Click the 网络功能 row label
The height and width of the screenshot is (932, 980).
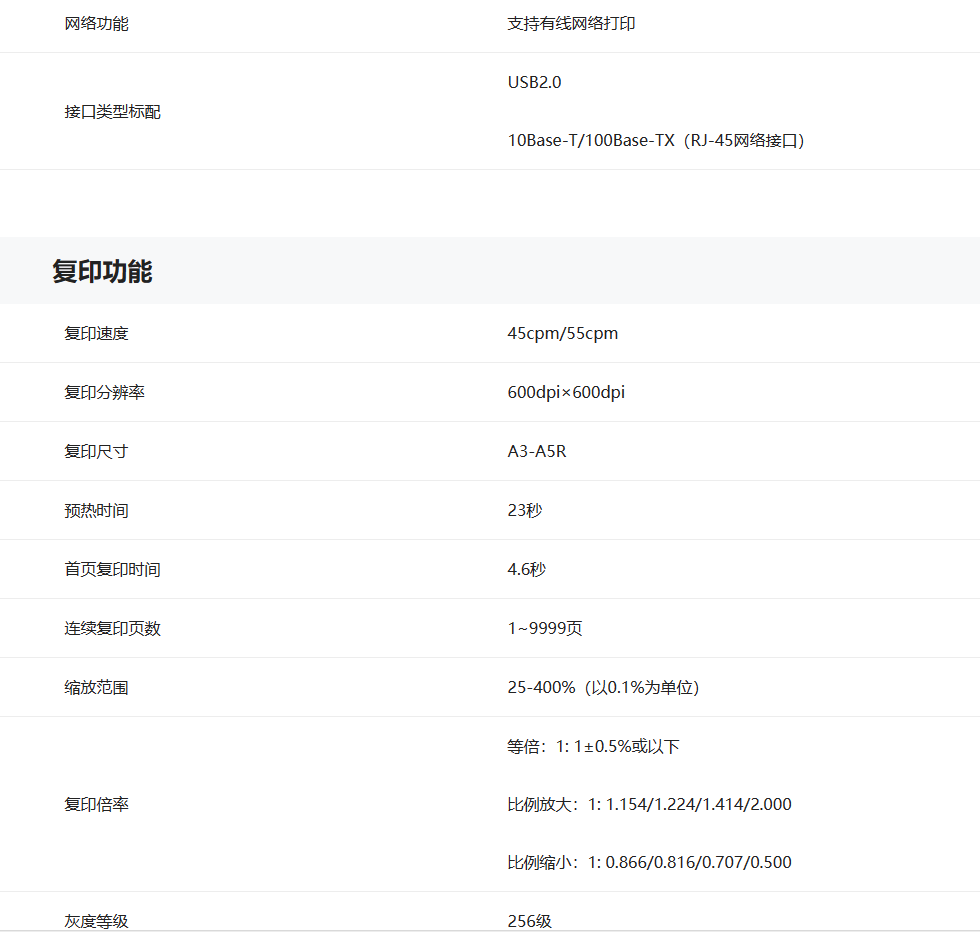[x=96, y=24]
